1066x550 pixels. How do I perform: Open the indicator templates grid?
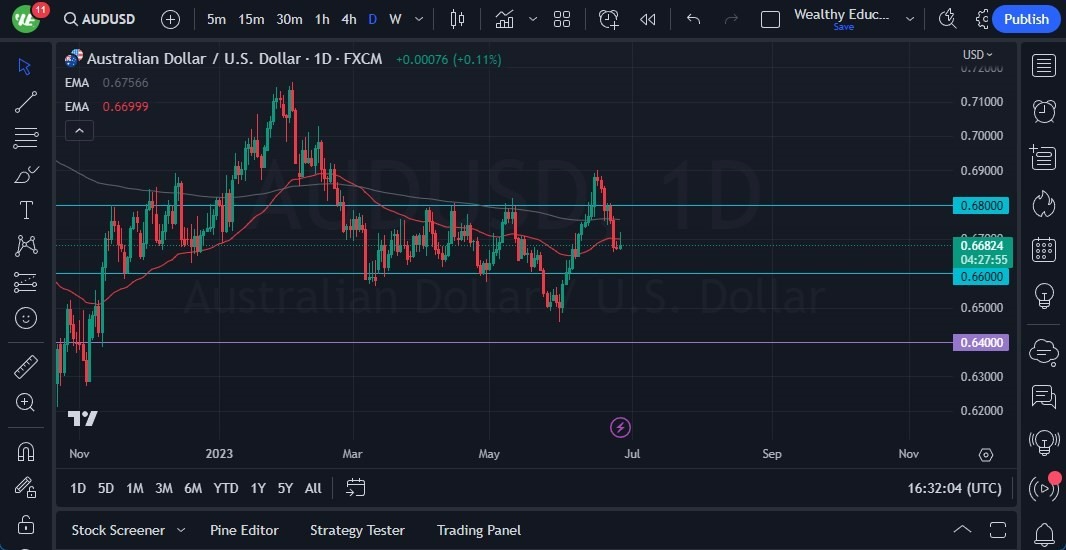[x=562, y=20]
